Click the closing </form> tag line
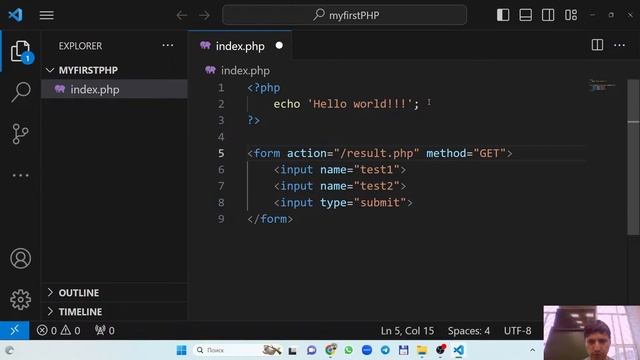The width and height of the screenshot is (640, 360). (x=270, y=219)
